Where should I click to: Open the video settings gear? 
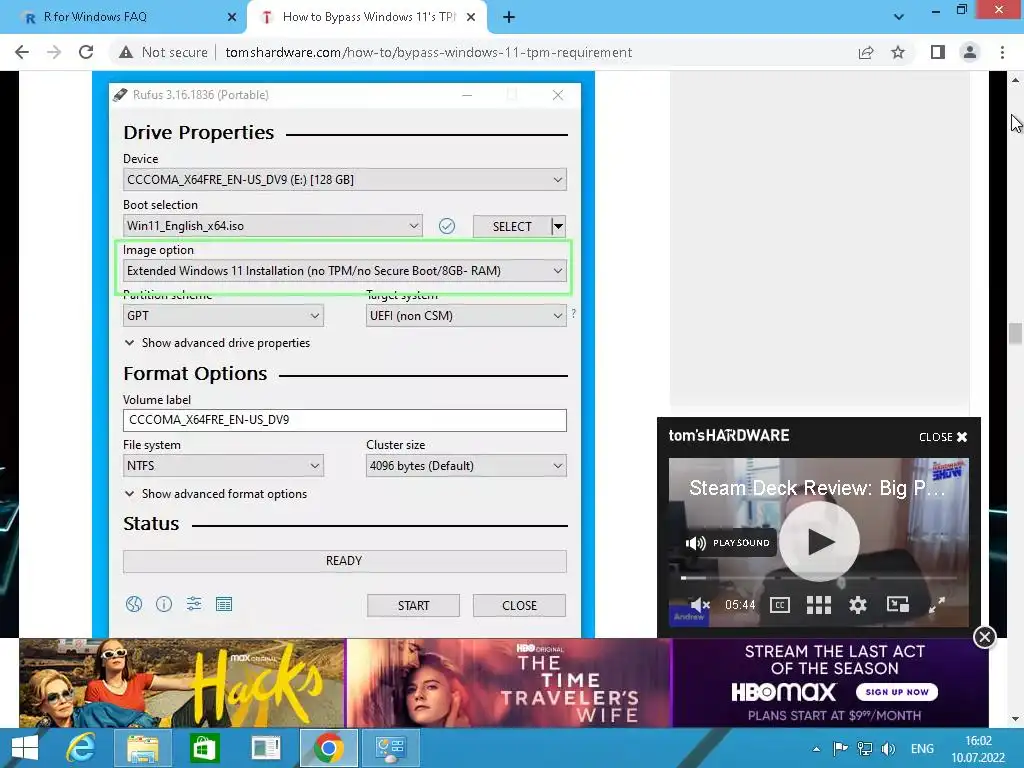[857, 605]
